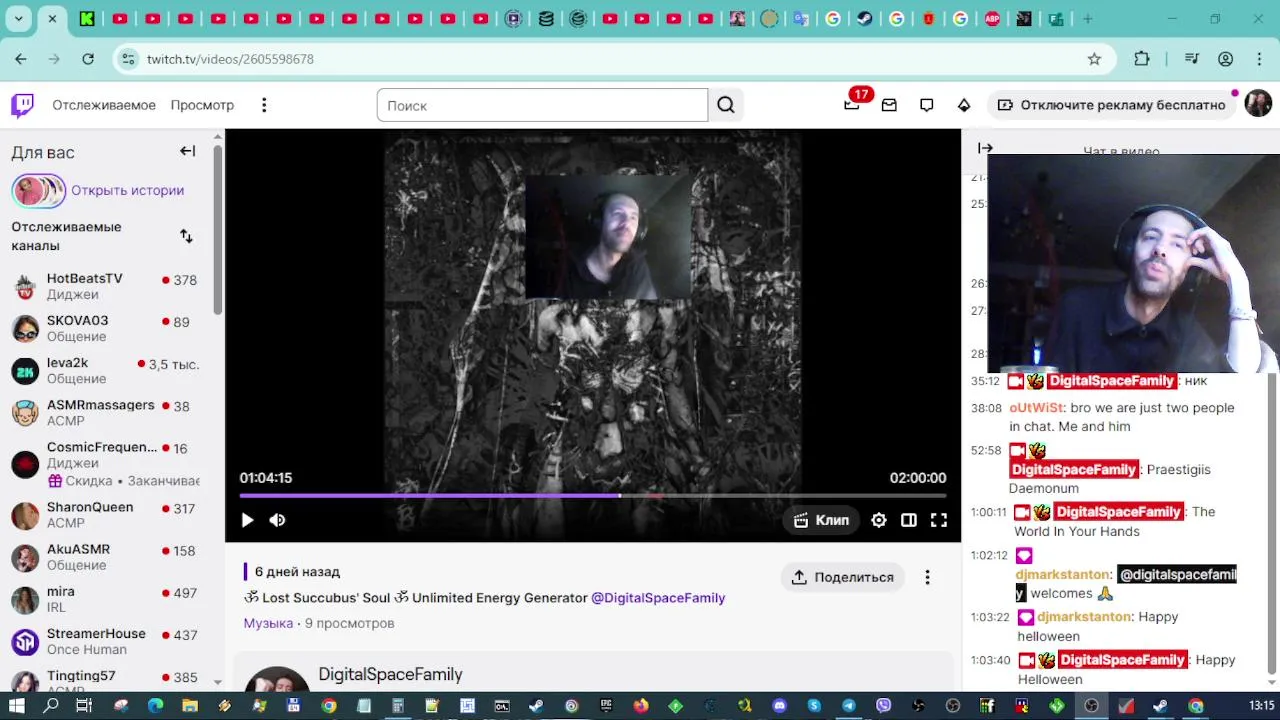This screenshot has width=1280, height=720.
Task: Open tab search dropdown arrow
Action: [18, 18]
